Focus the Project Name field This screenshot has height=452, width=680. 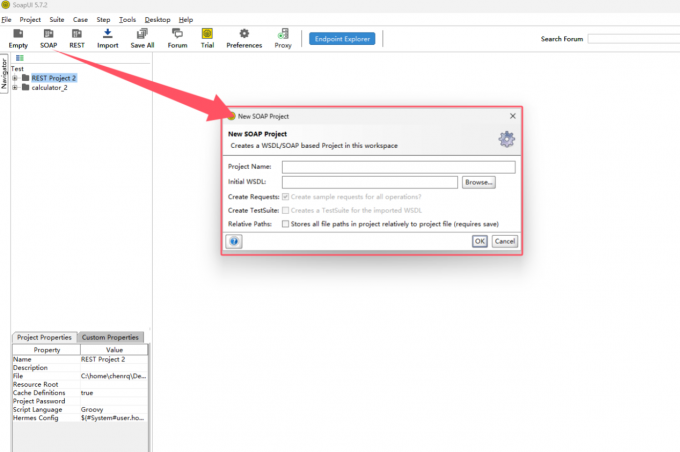(x=399, y=167)
